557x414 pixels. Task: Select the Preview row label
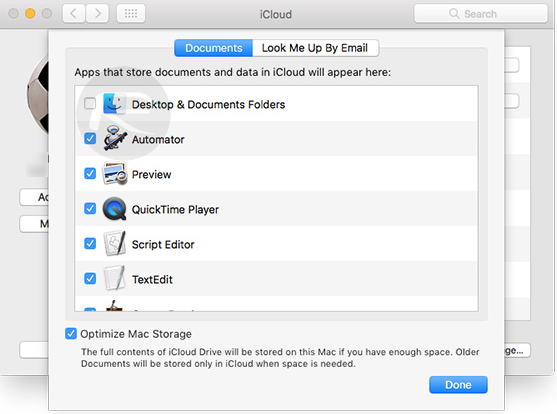152,174
